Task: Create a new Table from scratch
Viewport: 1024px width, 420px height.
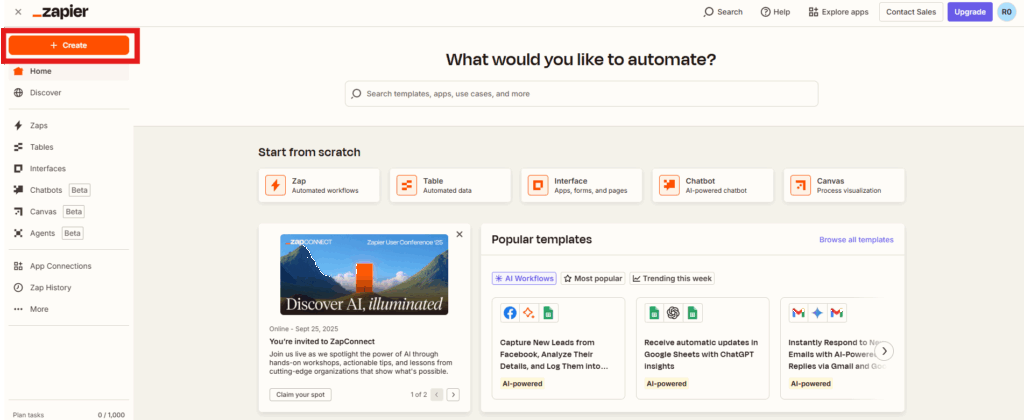Action: click(451, 186)
